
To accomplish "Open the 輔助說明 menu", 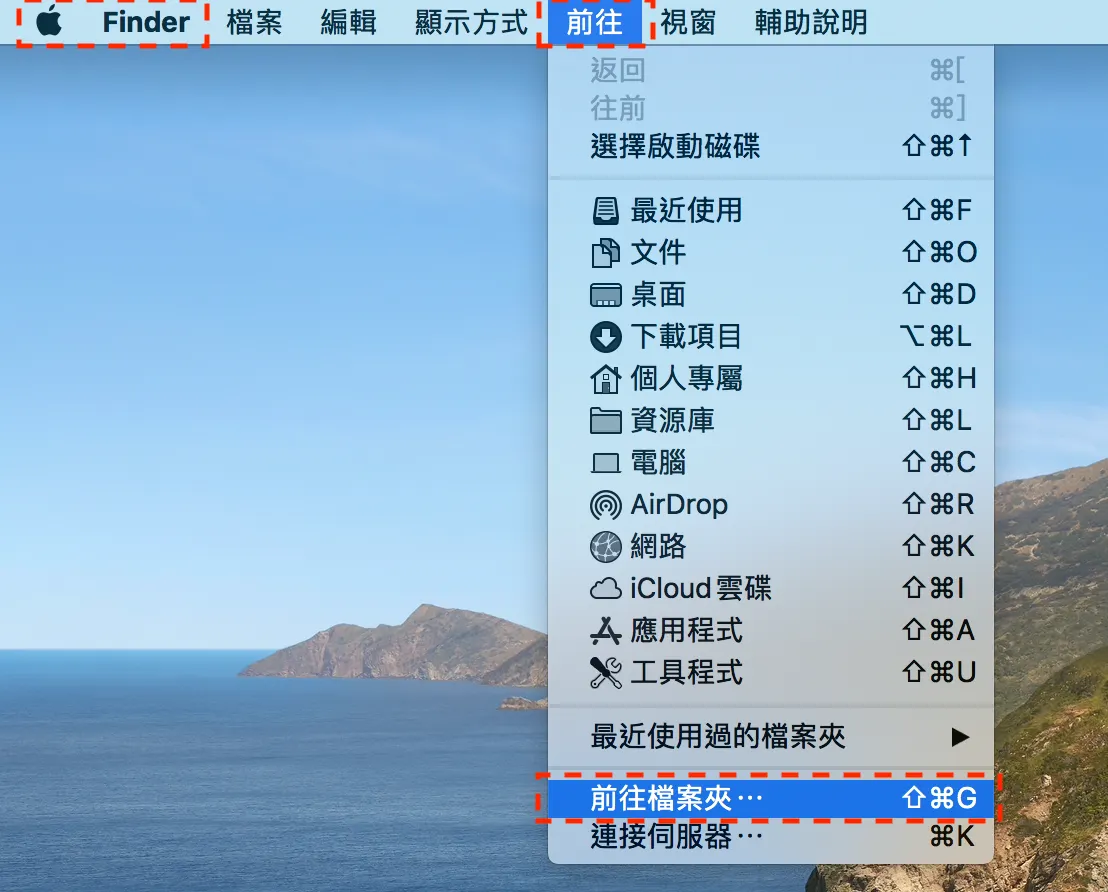I will 811,23.
